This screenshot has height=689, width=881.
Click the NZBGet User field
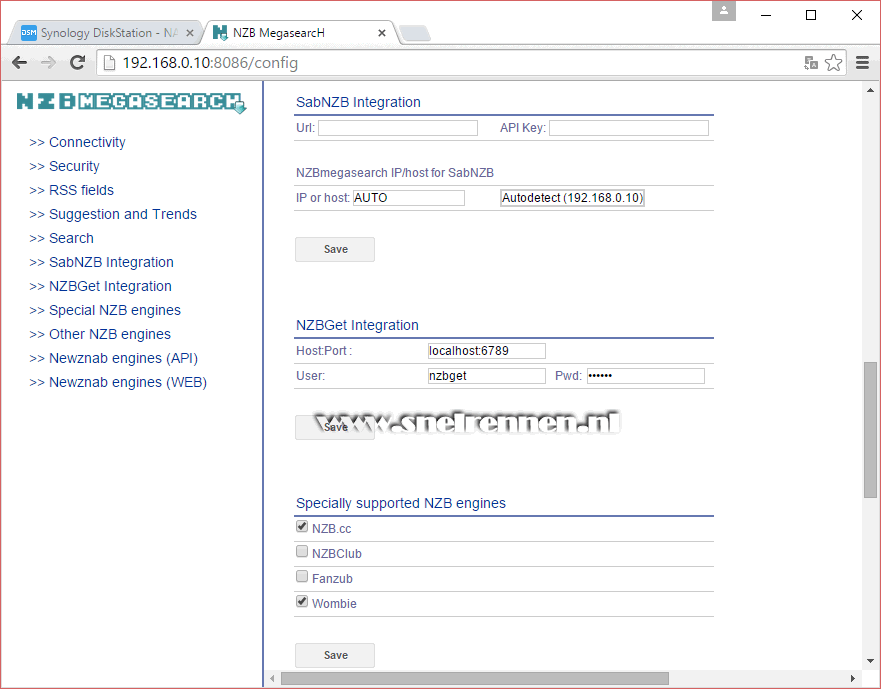point(487,376)
